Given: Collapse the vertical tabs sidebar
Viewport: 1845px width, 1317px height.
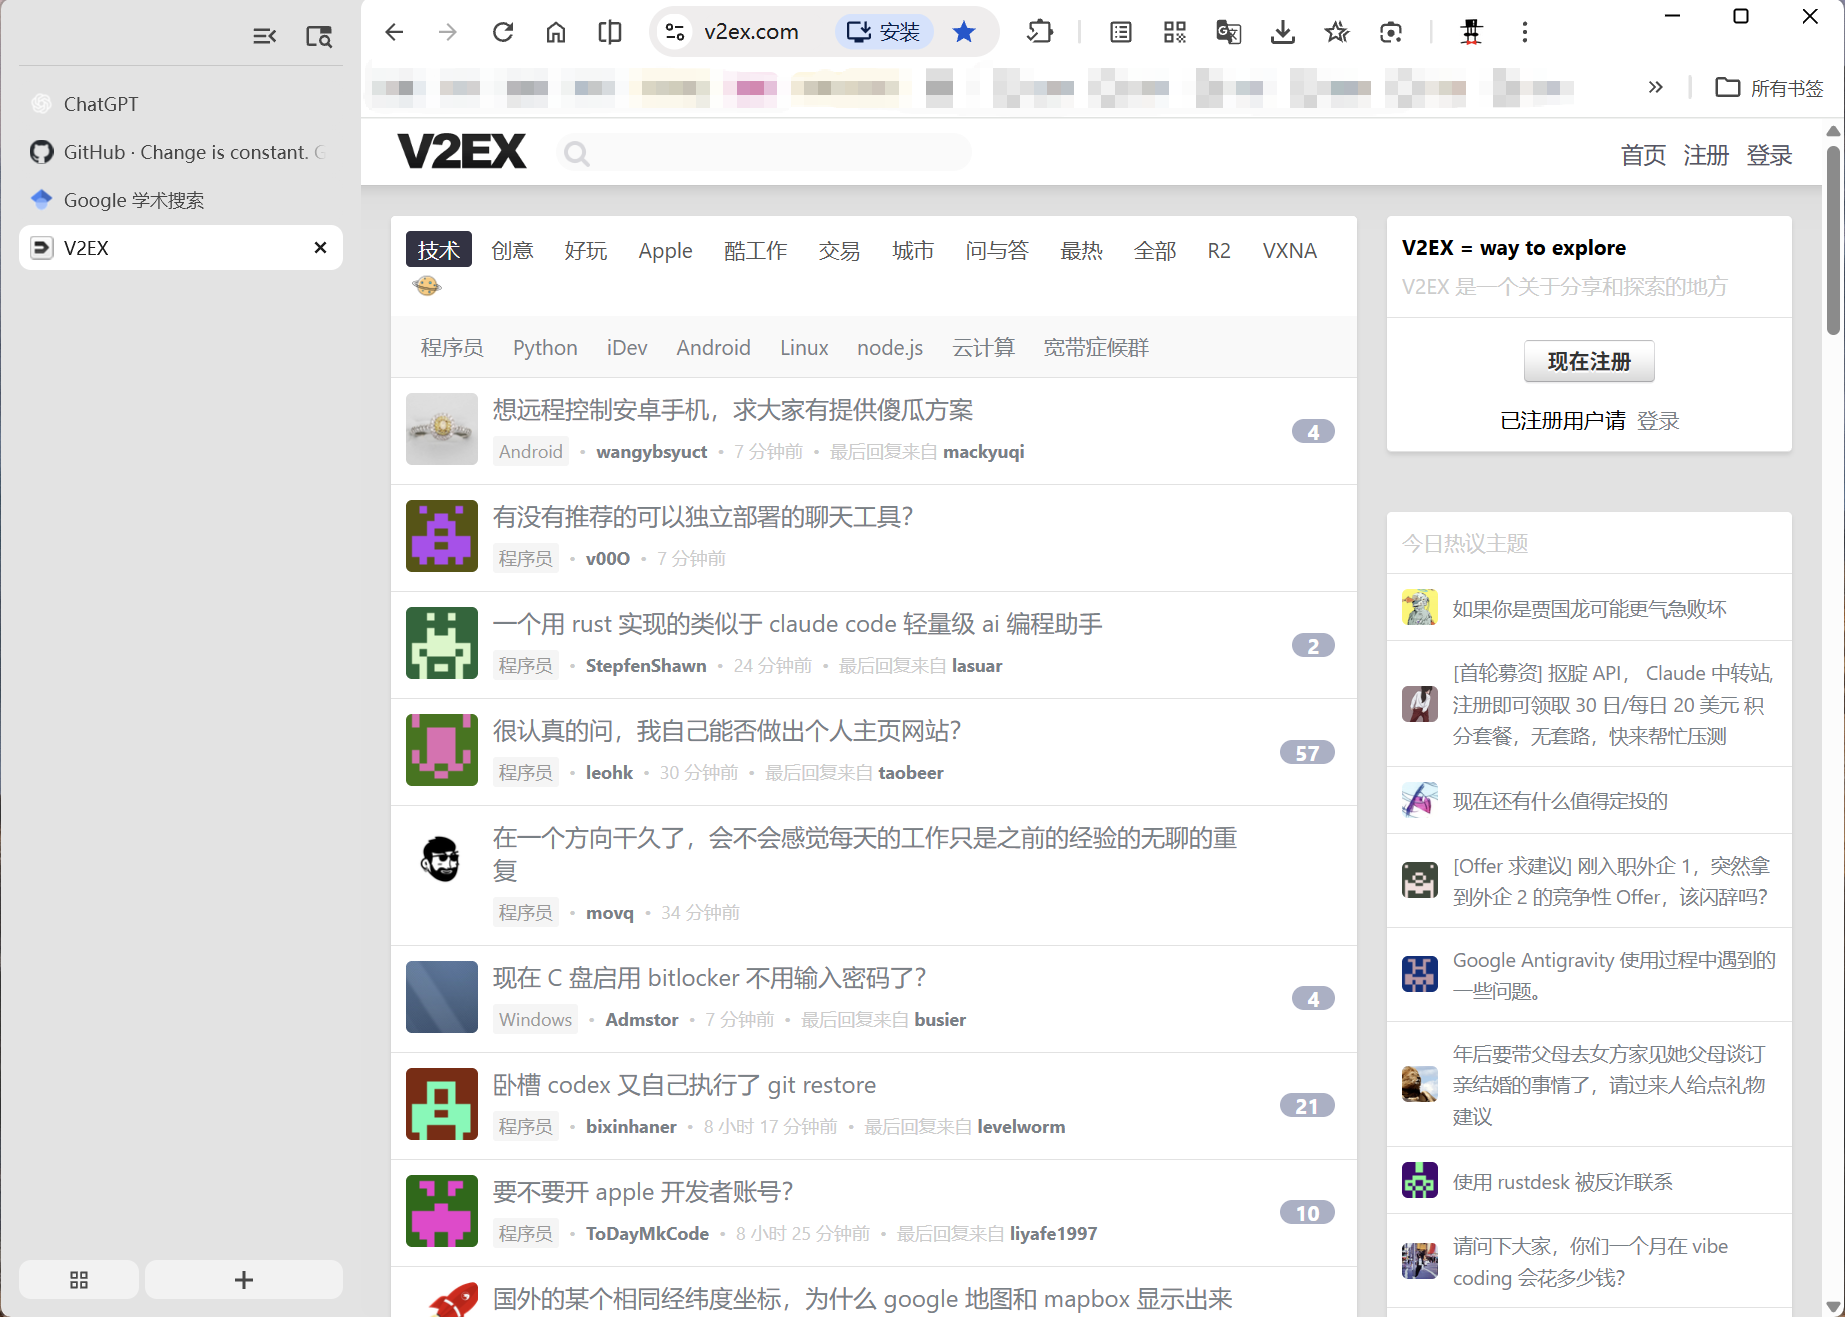Looking at the screenshot, I should coord(264,37).
